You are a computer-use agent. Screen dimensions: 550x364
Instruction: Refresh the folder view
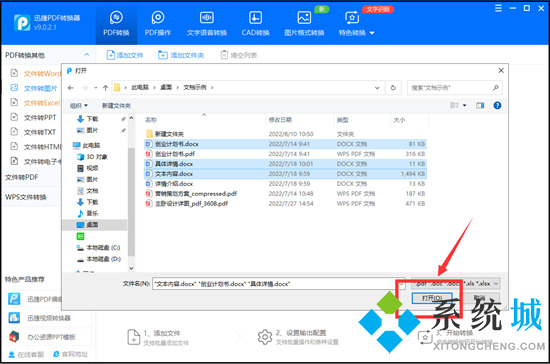393,88
